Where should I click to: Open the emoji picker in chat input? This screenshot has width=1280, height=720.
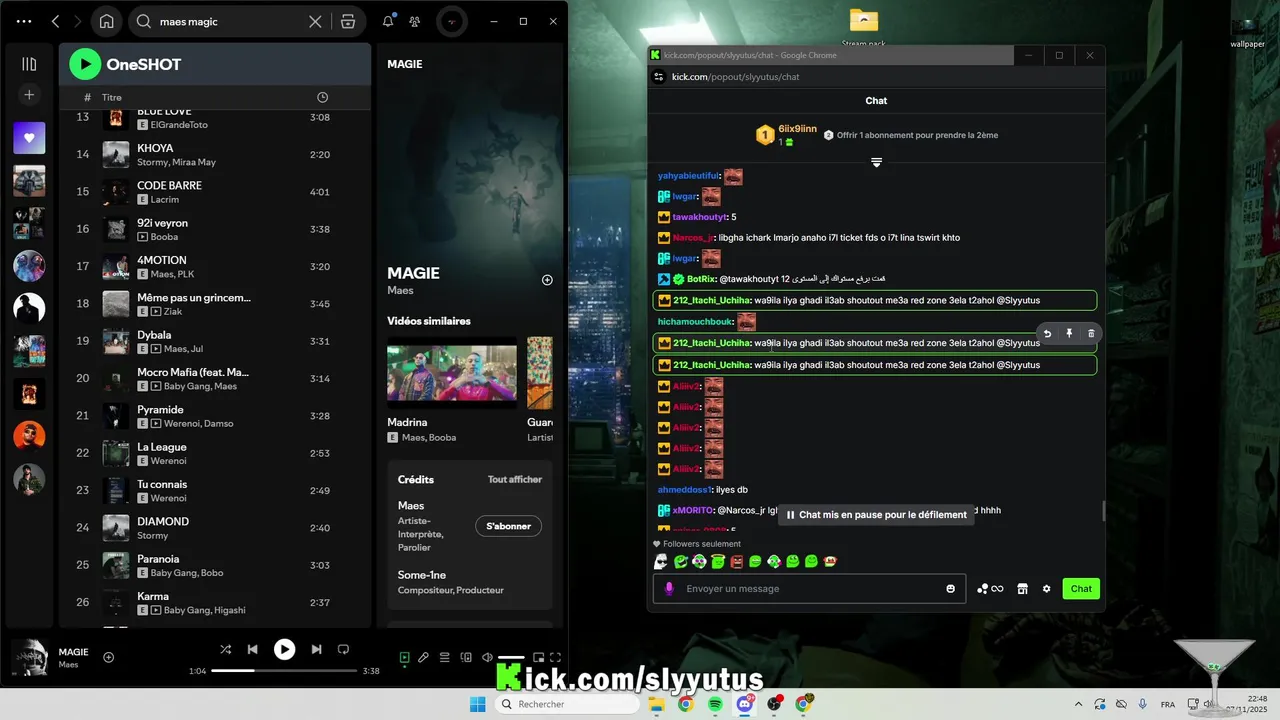tap(951, 589)
